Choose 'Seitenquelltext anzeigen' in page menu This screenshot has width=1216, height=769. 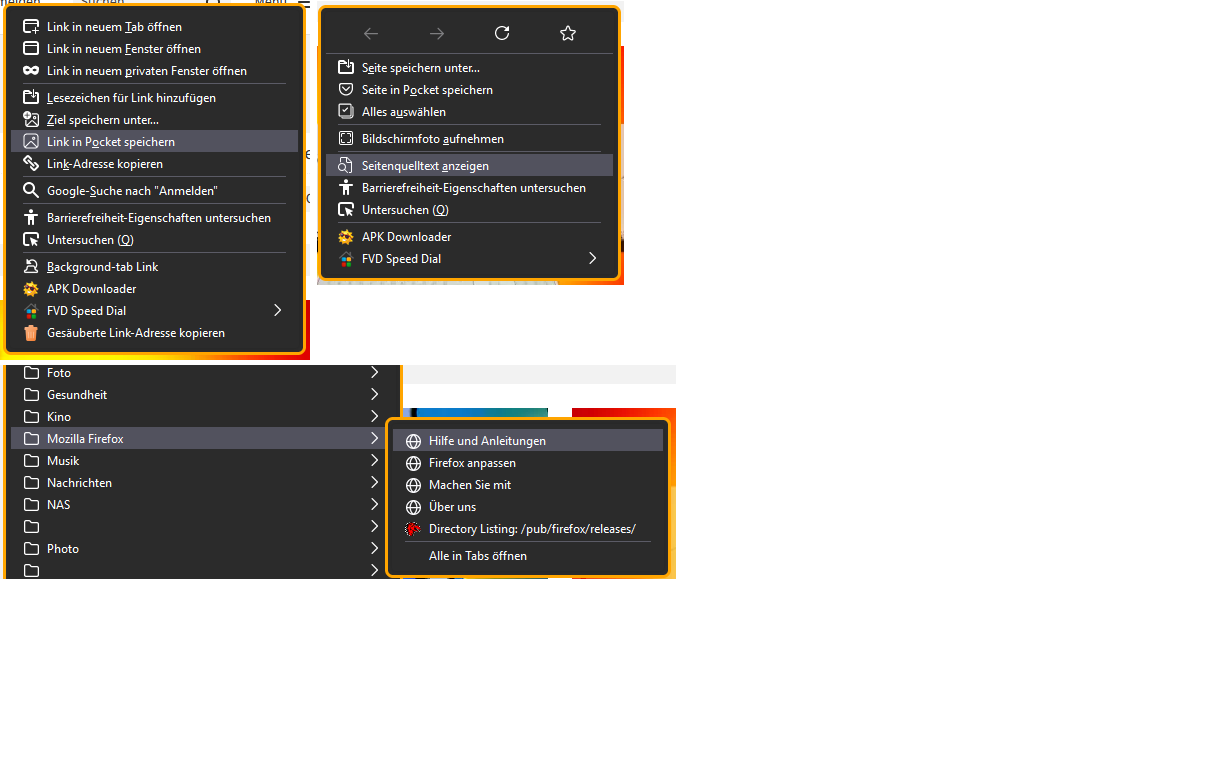pos(469,165)
